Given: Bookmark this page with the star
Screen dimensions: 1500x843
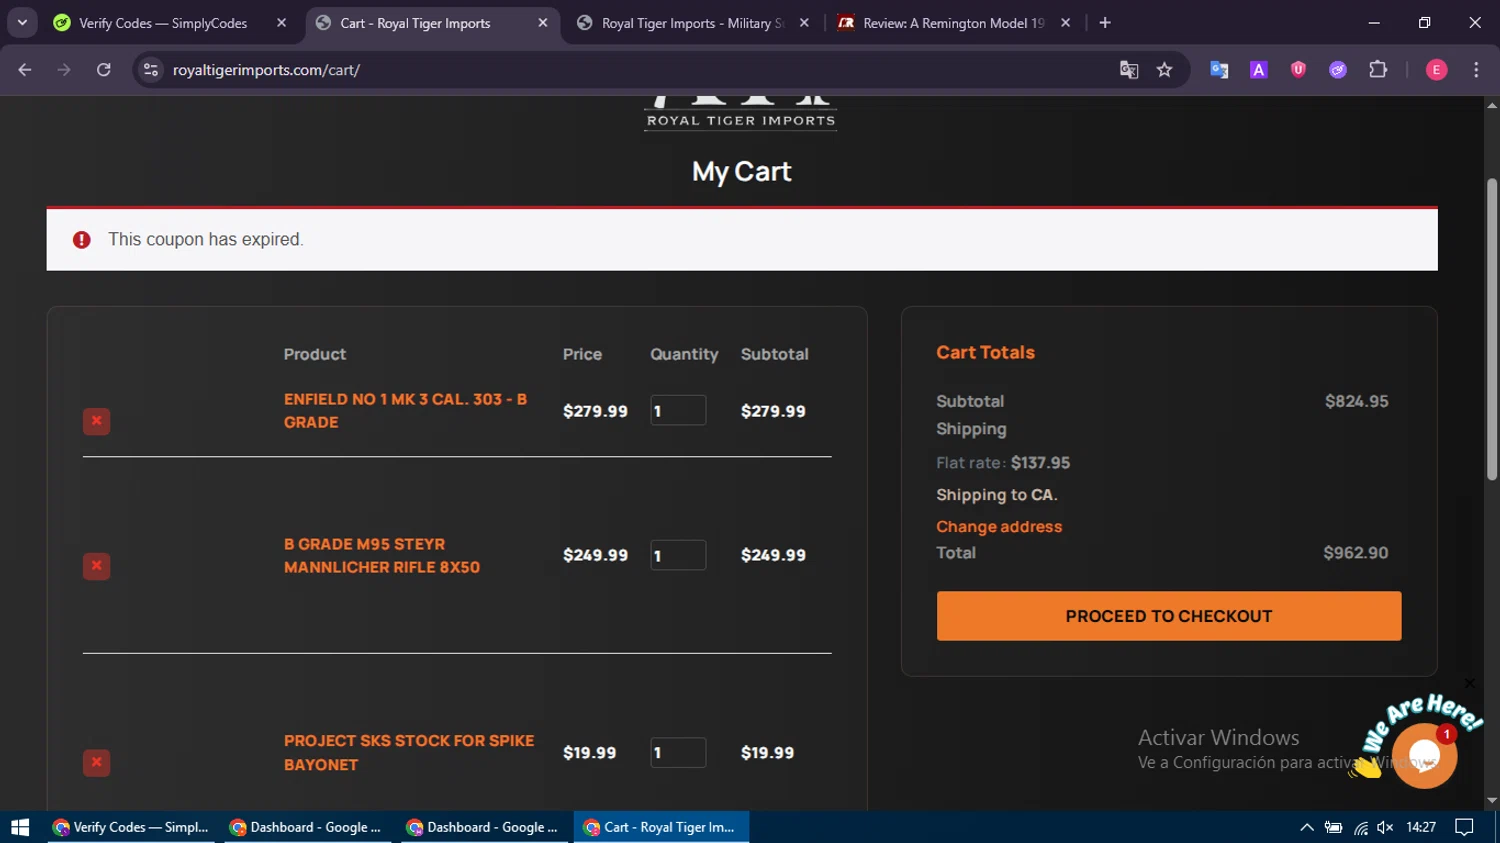Looking at the screenshot, I should (1164, 70).
